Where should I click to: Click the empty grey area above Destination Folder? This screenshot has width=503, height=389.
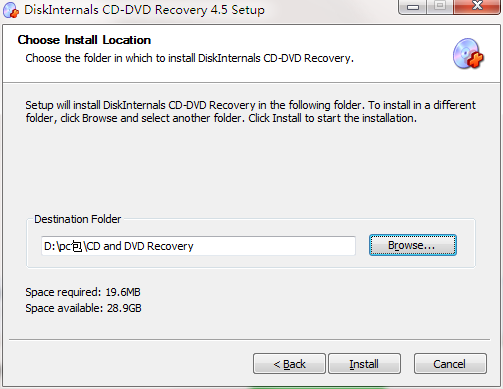coord(250,167)
